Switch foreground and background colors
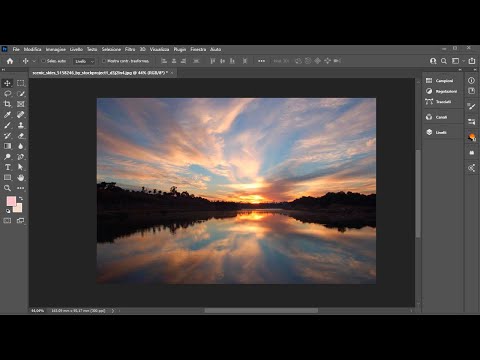This screenshot has height=360, width=480. (21, 199)
